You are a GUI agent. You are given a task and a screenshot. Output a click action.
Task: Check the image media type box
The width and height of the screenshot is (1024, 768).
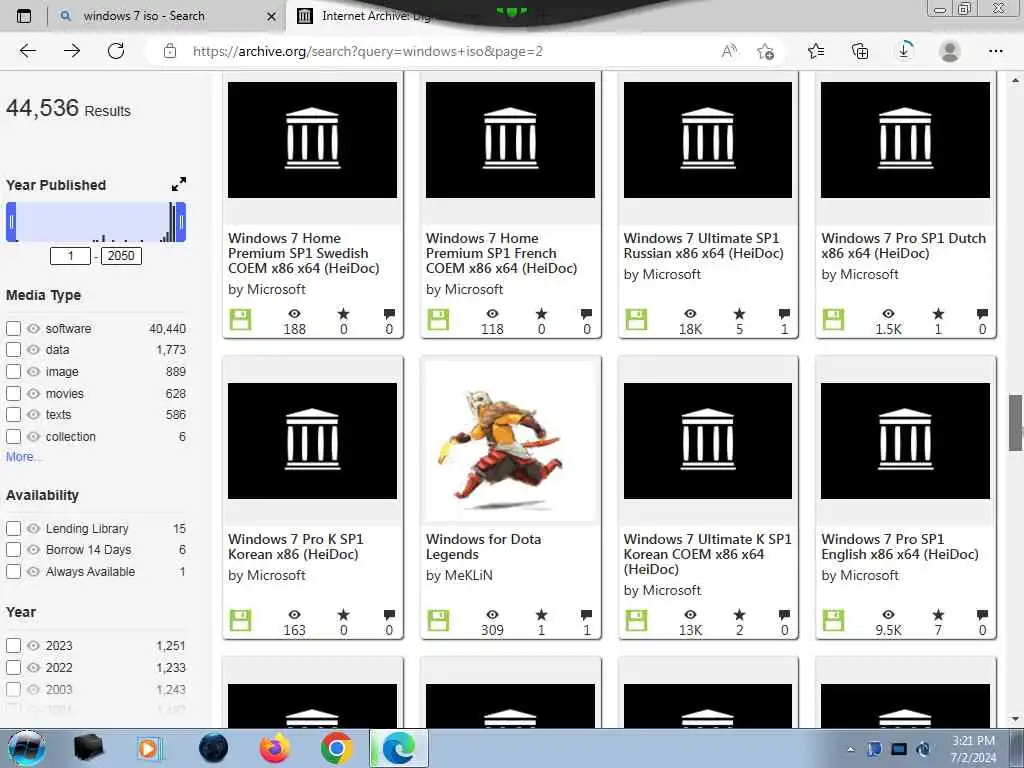click(x=13, y=372)
